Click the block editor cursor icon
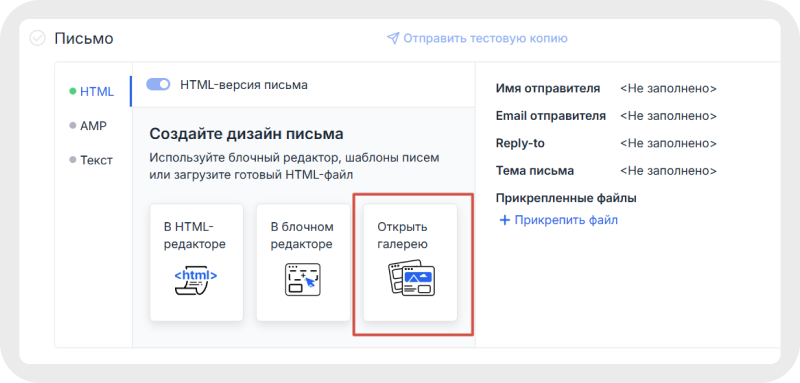Viewport: 800px width, 383px height. pyautogui.click(x=303, y=279)
